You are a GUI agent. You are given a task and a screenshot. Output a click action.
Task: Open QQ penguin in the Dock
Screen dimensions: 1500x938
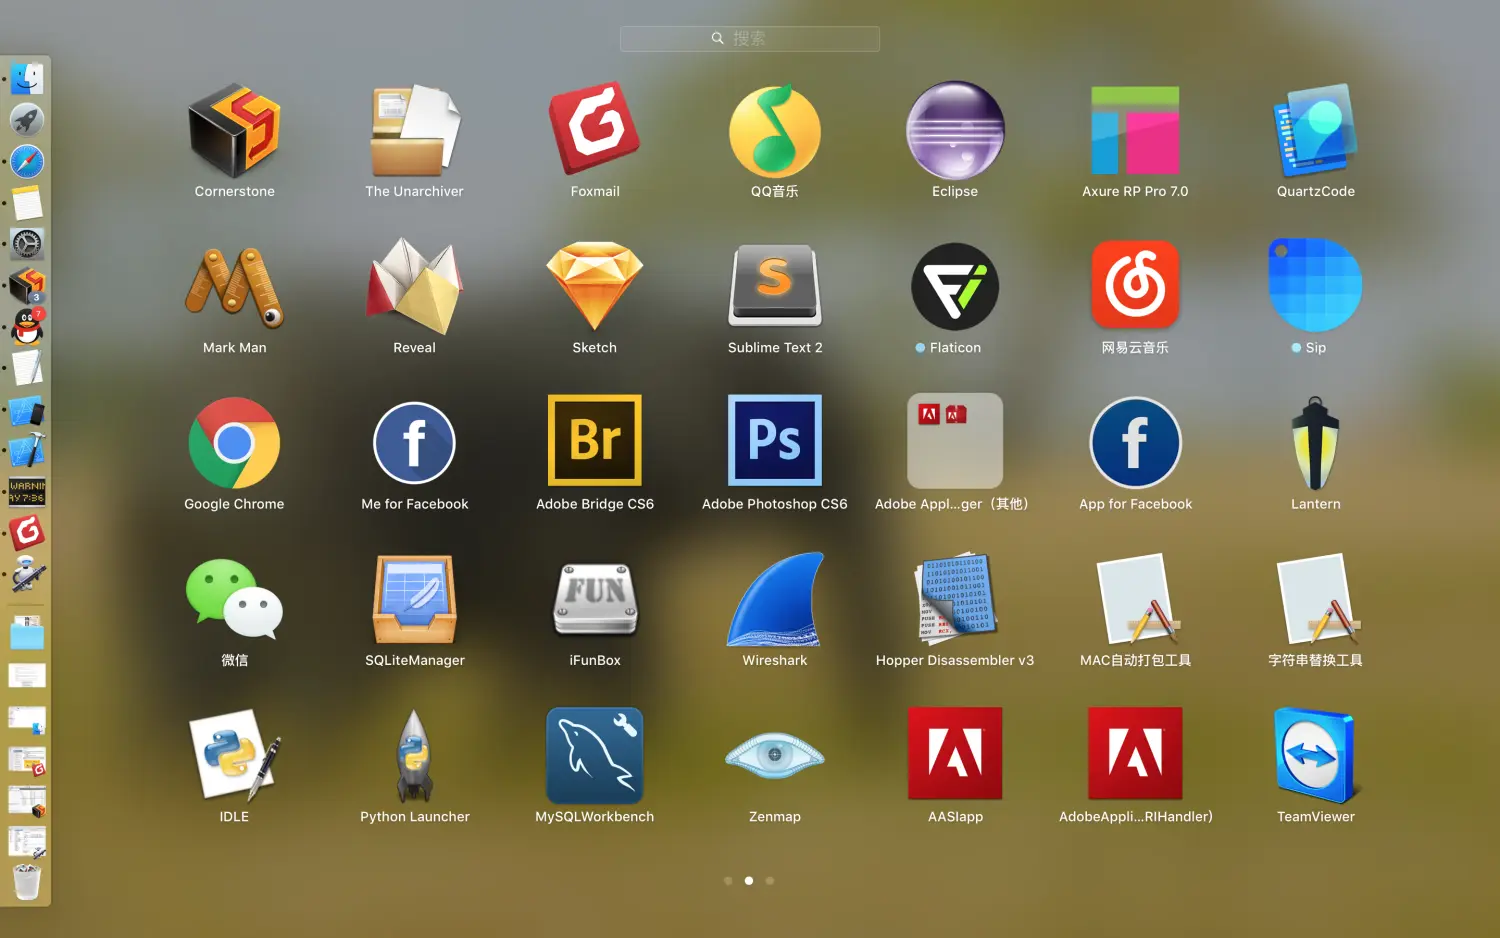pyautogui.click(x=27, y=326)
